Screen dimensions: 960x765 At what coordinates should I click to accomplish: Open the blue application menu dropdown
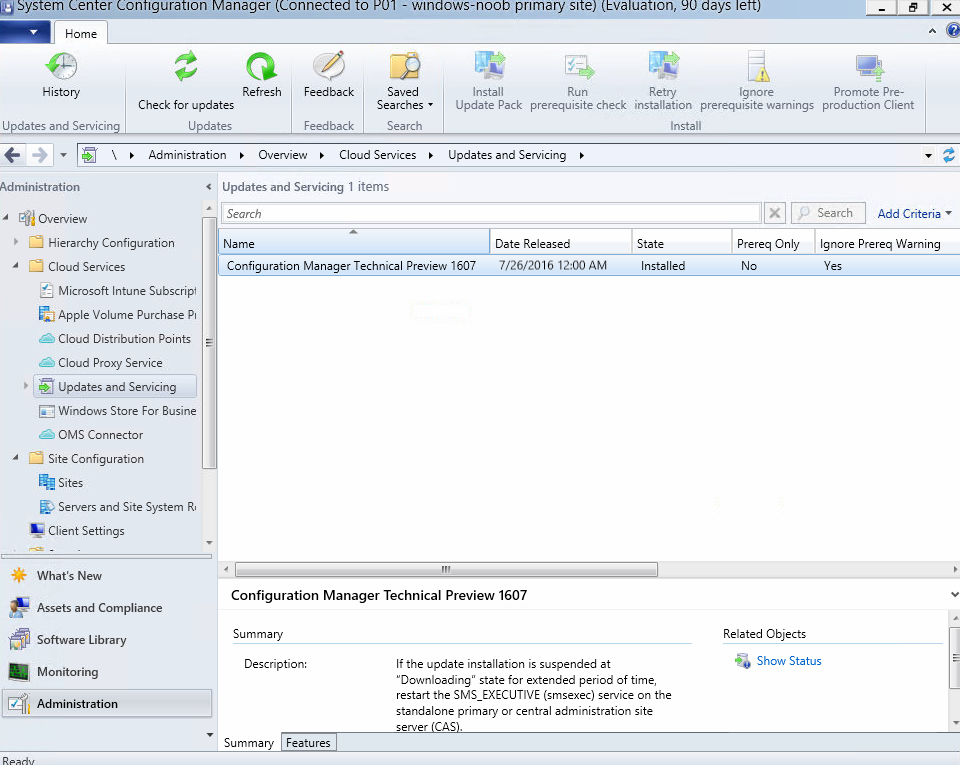[25, 32]
